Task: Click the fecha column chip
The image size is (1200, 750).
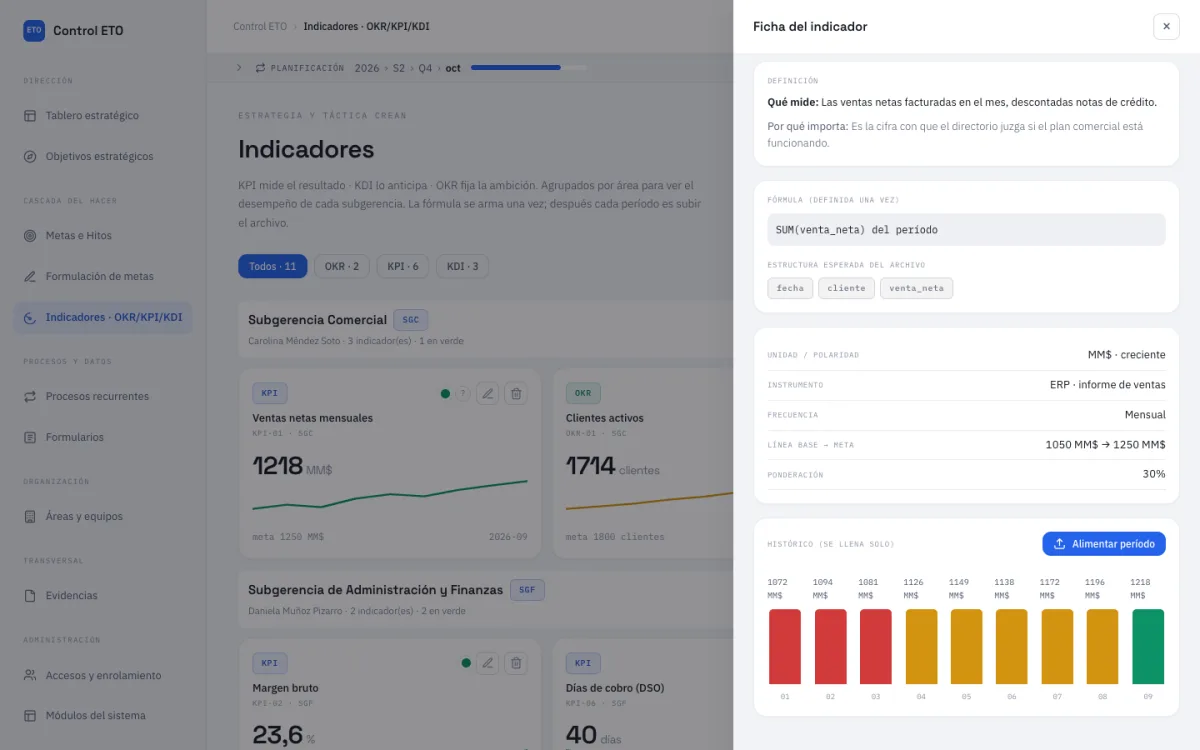Action: click(x=790, y=288)
